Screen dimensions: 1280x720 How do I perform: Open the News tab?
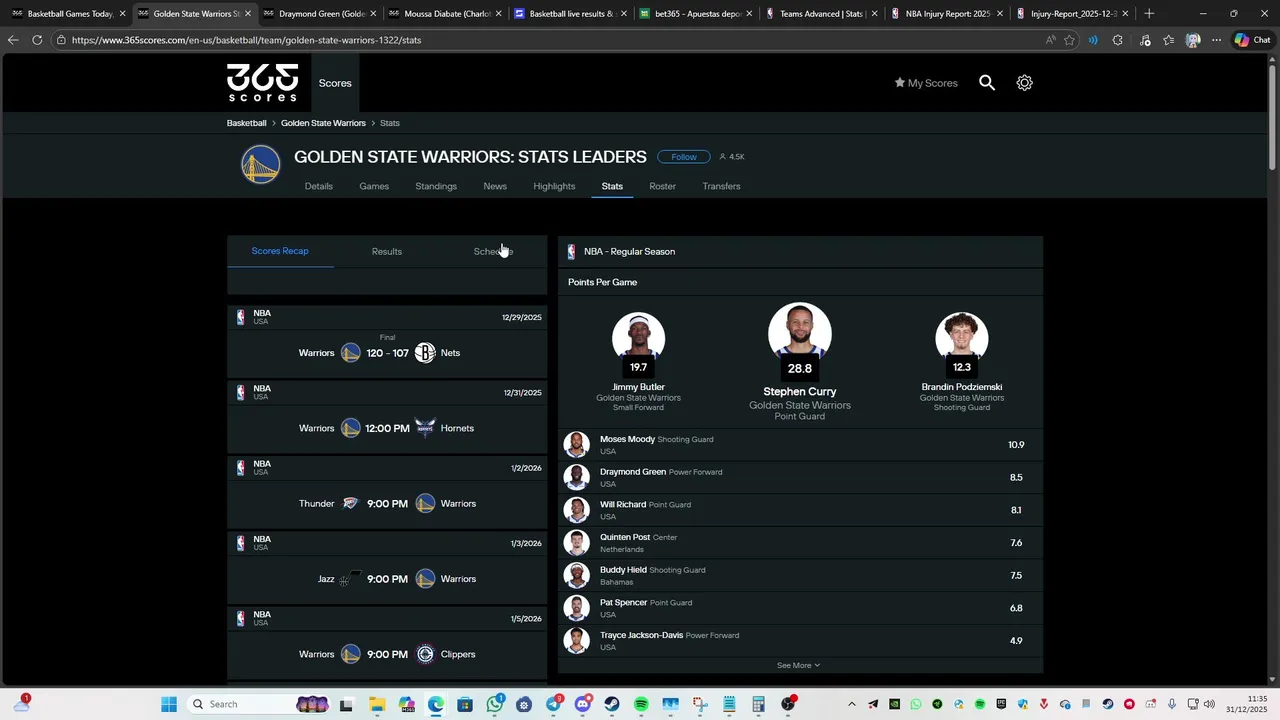coord(495,186)
